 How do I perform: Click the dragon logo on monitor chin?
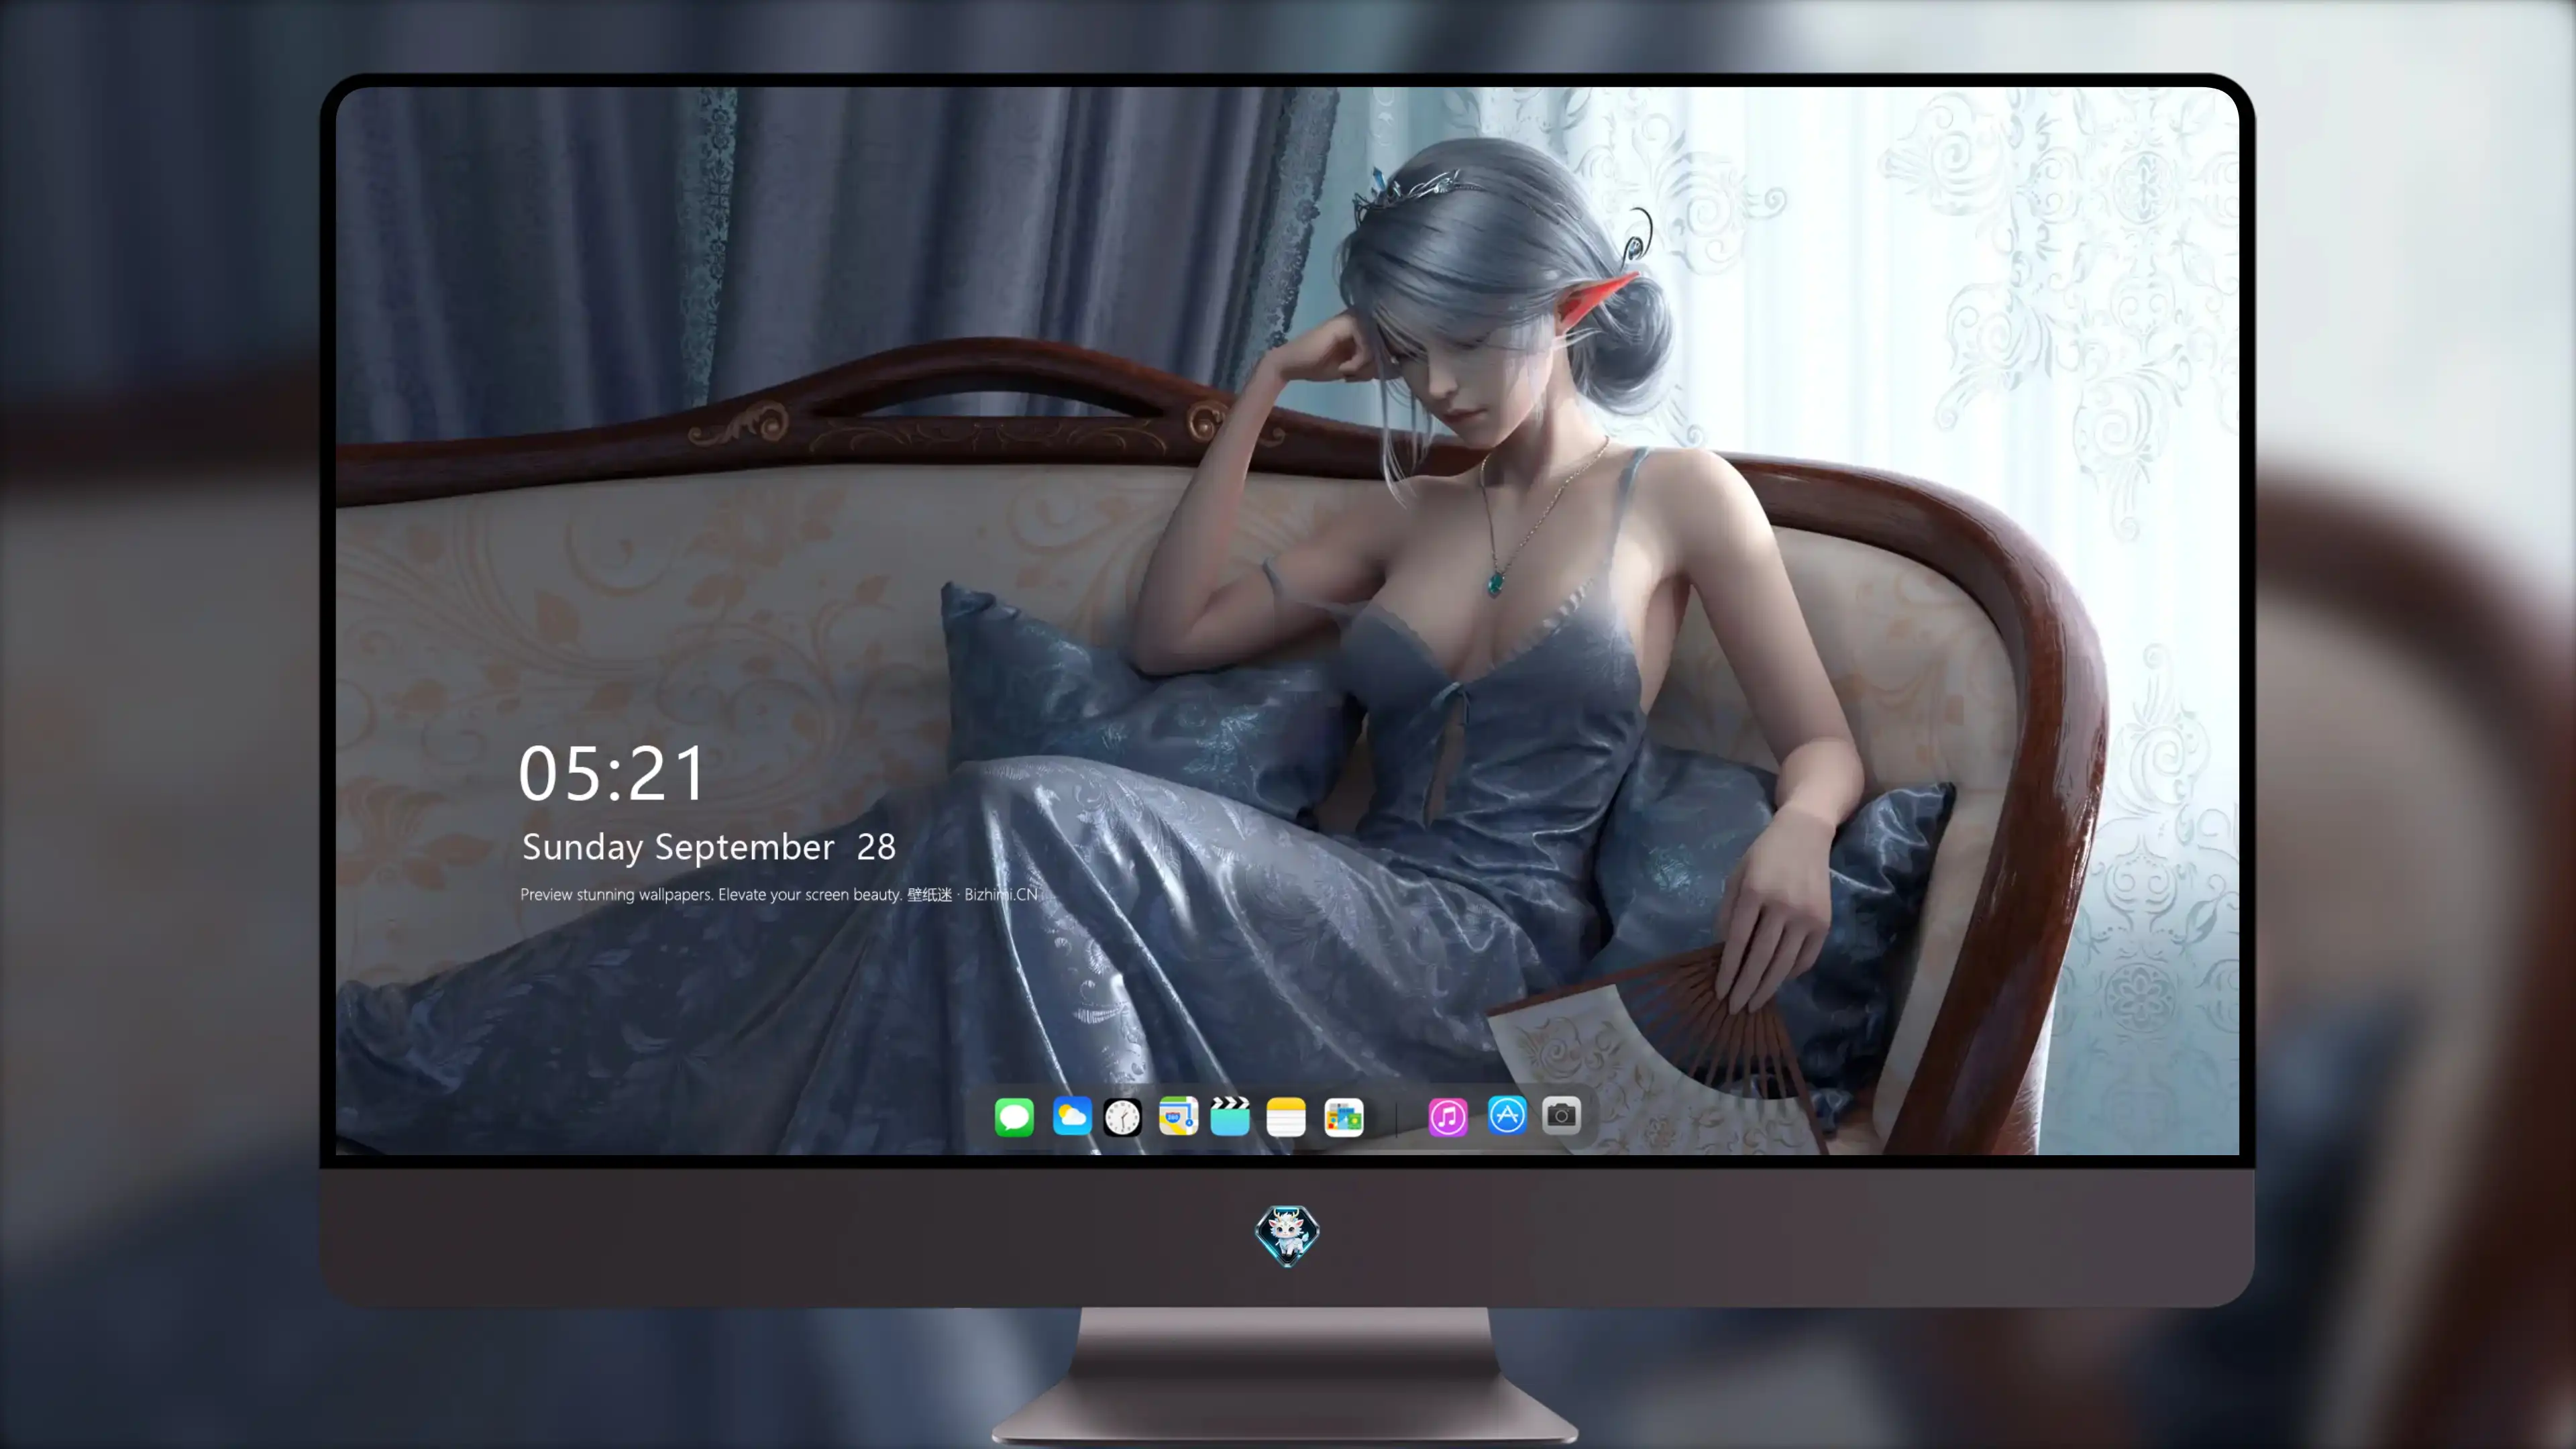[1287, 1235]
